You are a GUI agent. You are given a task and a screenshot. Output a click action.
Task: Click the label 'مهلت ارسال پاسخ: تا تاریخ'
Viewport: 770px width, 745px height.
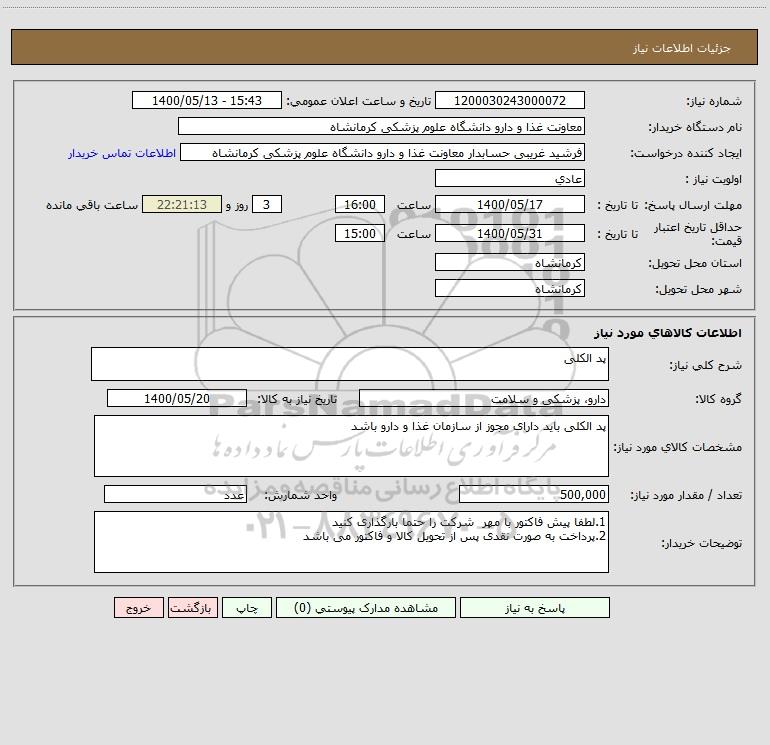(670, 205)
